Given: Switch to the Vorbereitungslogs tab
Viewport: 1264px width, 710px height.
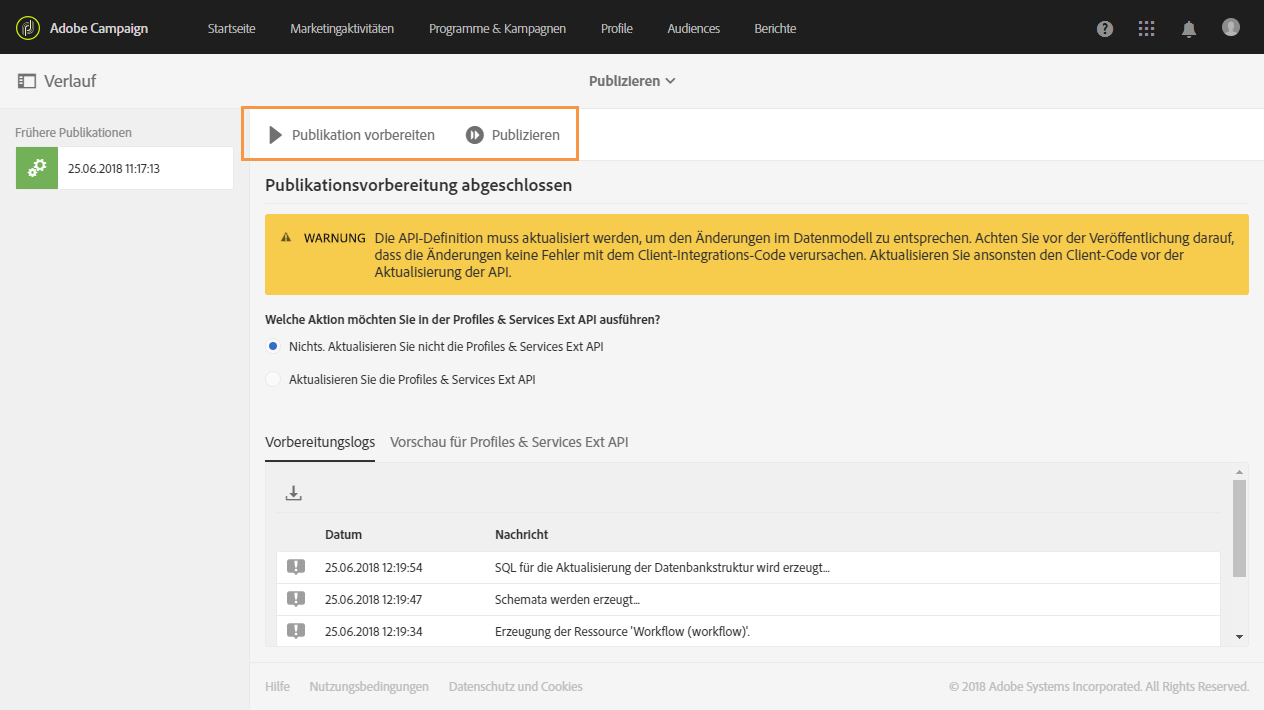Looking at the screenshot, I should pyautogui.click(x=320, y=442).
